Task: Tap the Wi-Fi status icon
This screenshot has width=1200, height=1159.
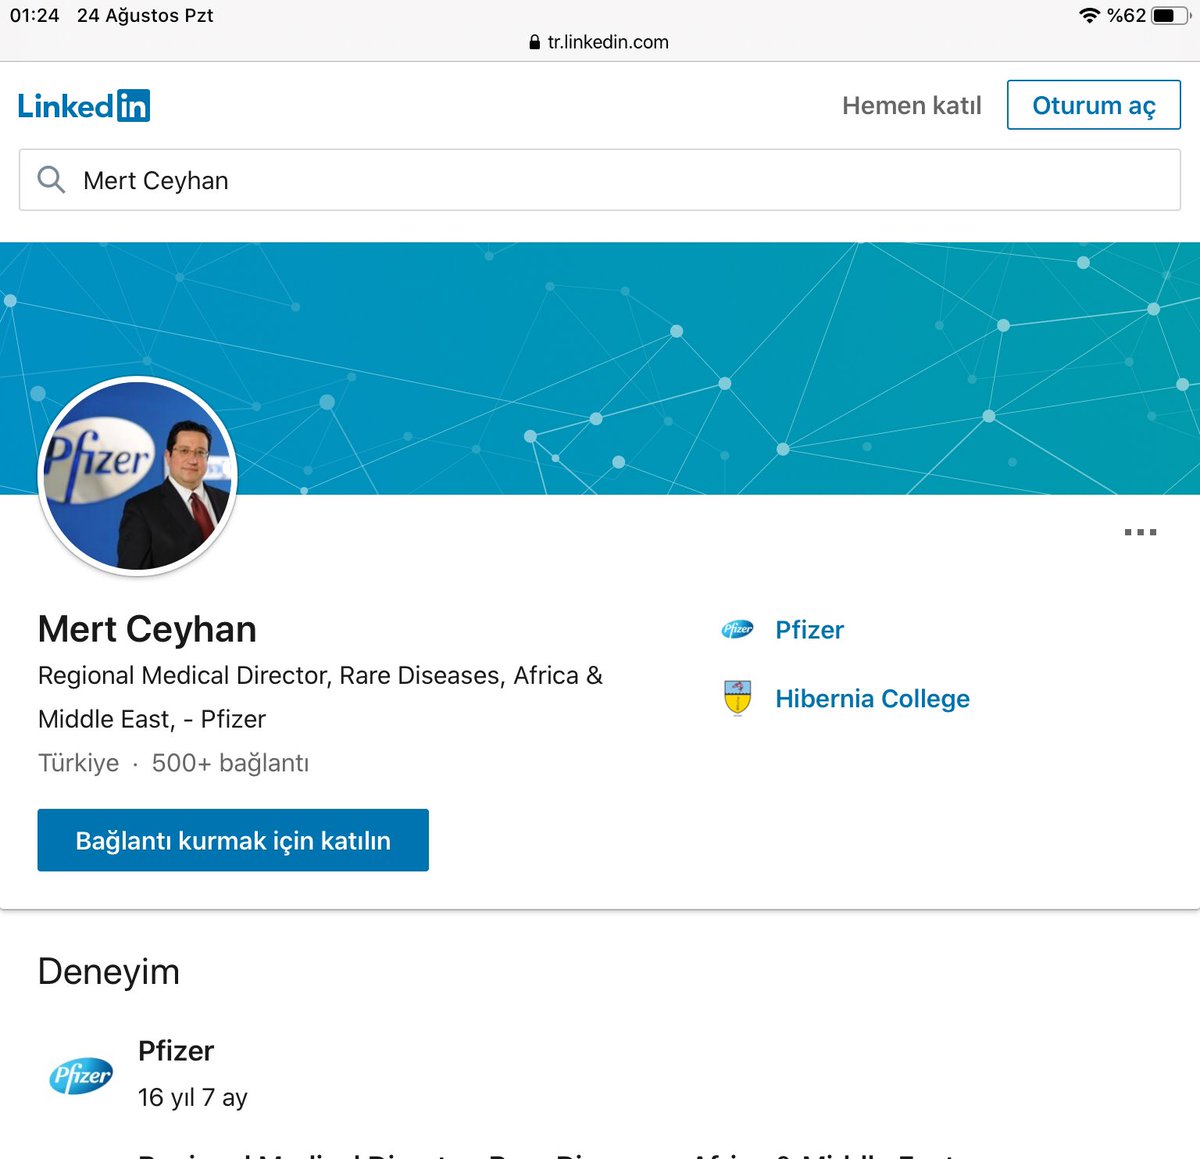Action: [1089, 15]
